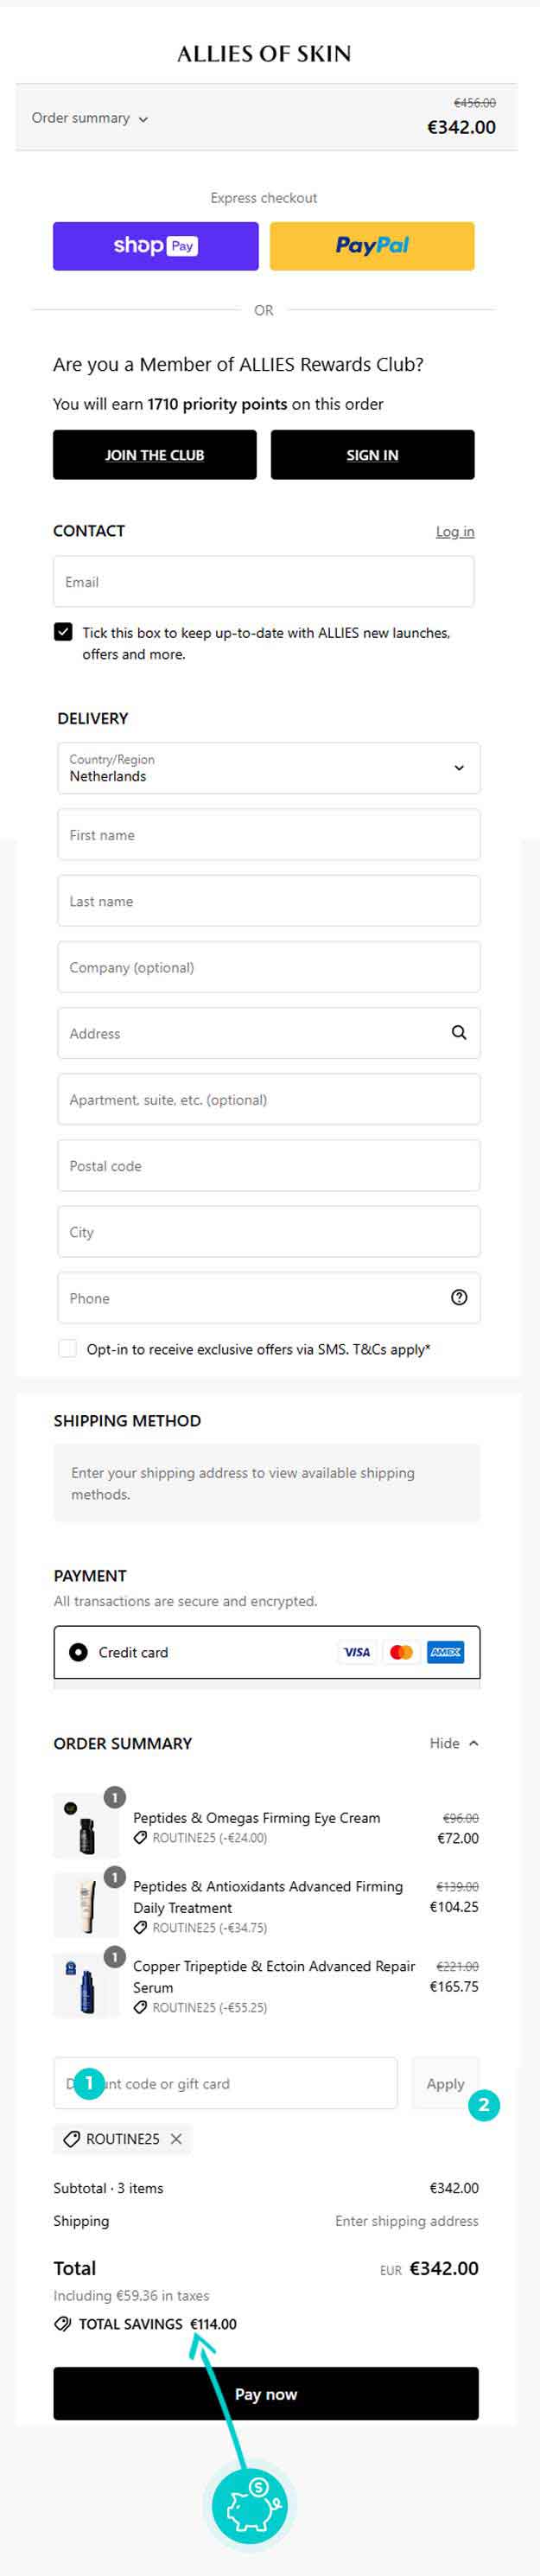This screenshot has width=540, height=2576.
Task: Click the address search magnifier icon
Action: pyautogui.click(x=459, y=1033)
